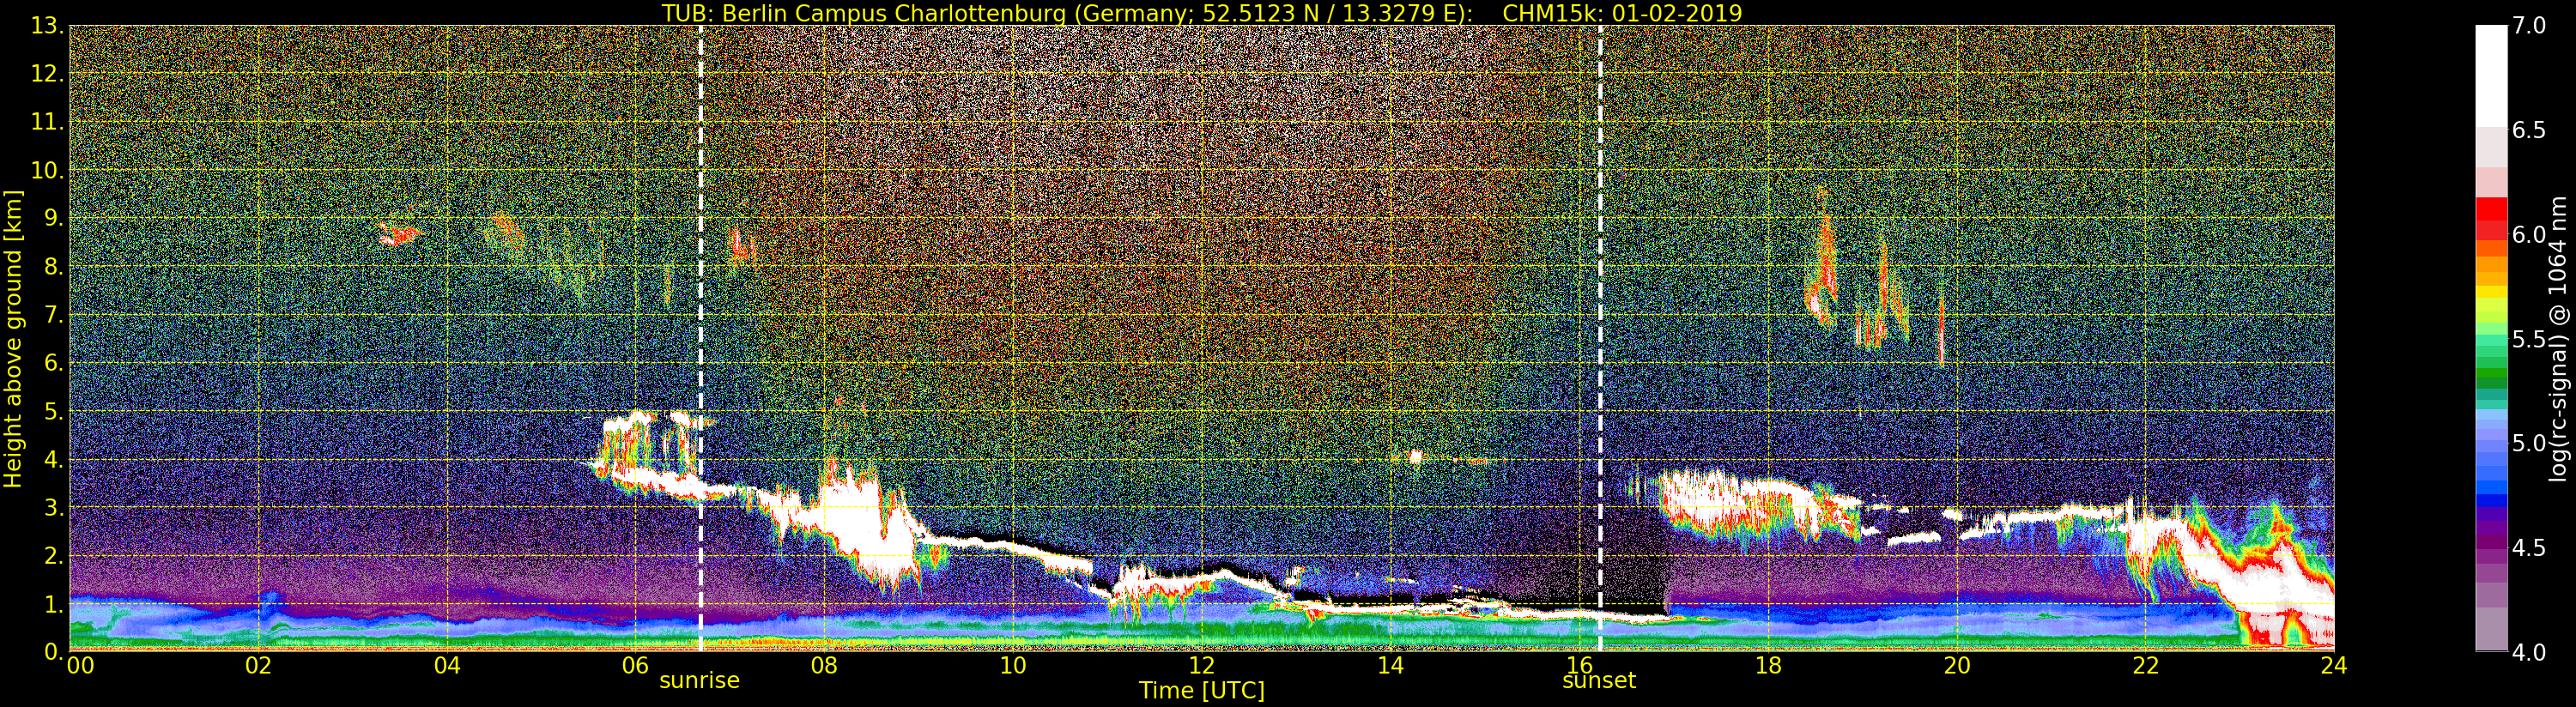Image resolution: width=2576 pixels, height=707 pixels.
Task: Click the colorbar tick label '4.5'
Action: [x=2530, y=548]
